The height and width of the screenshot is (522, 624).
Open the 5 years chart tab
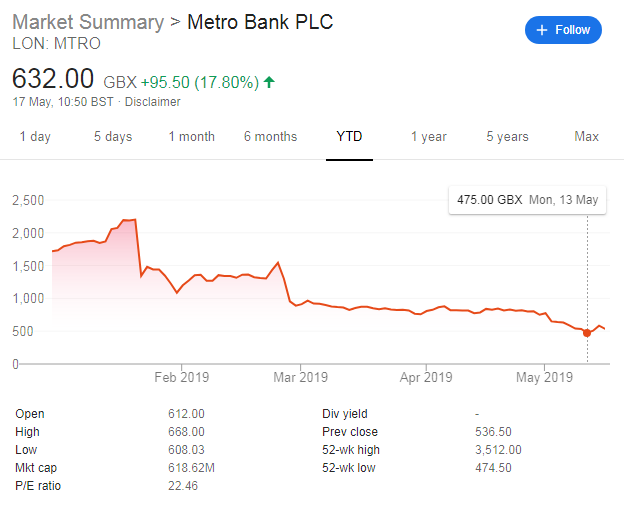click(x=508, y=137)
